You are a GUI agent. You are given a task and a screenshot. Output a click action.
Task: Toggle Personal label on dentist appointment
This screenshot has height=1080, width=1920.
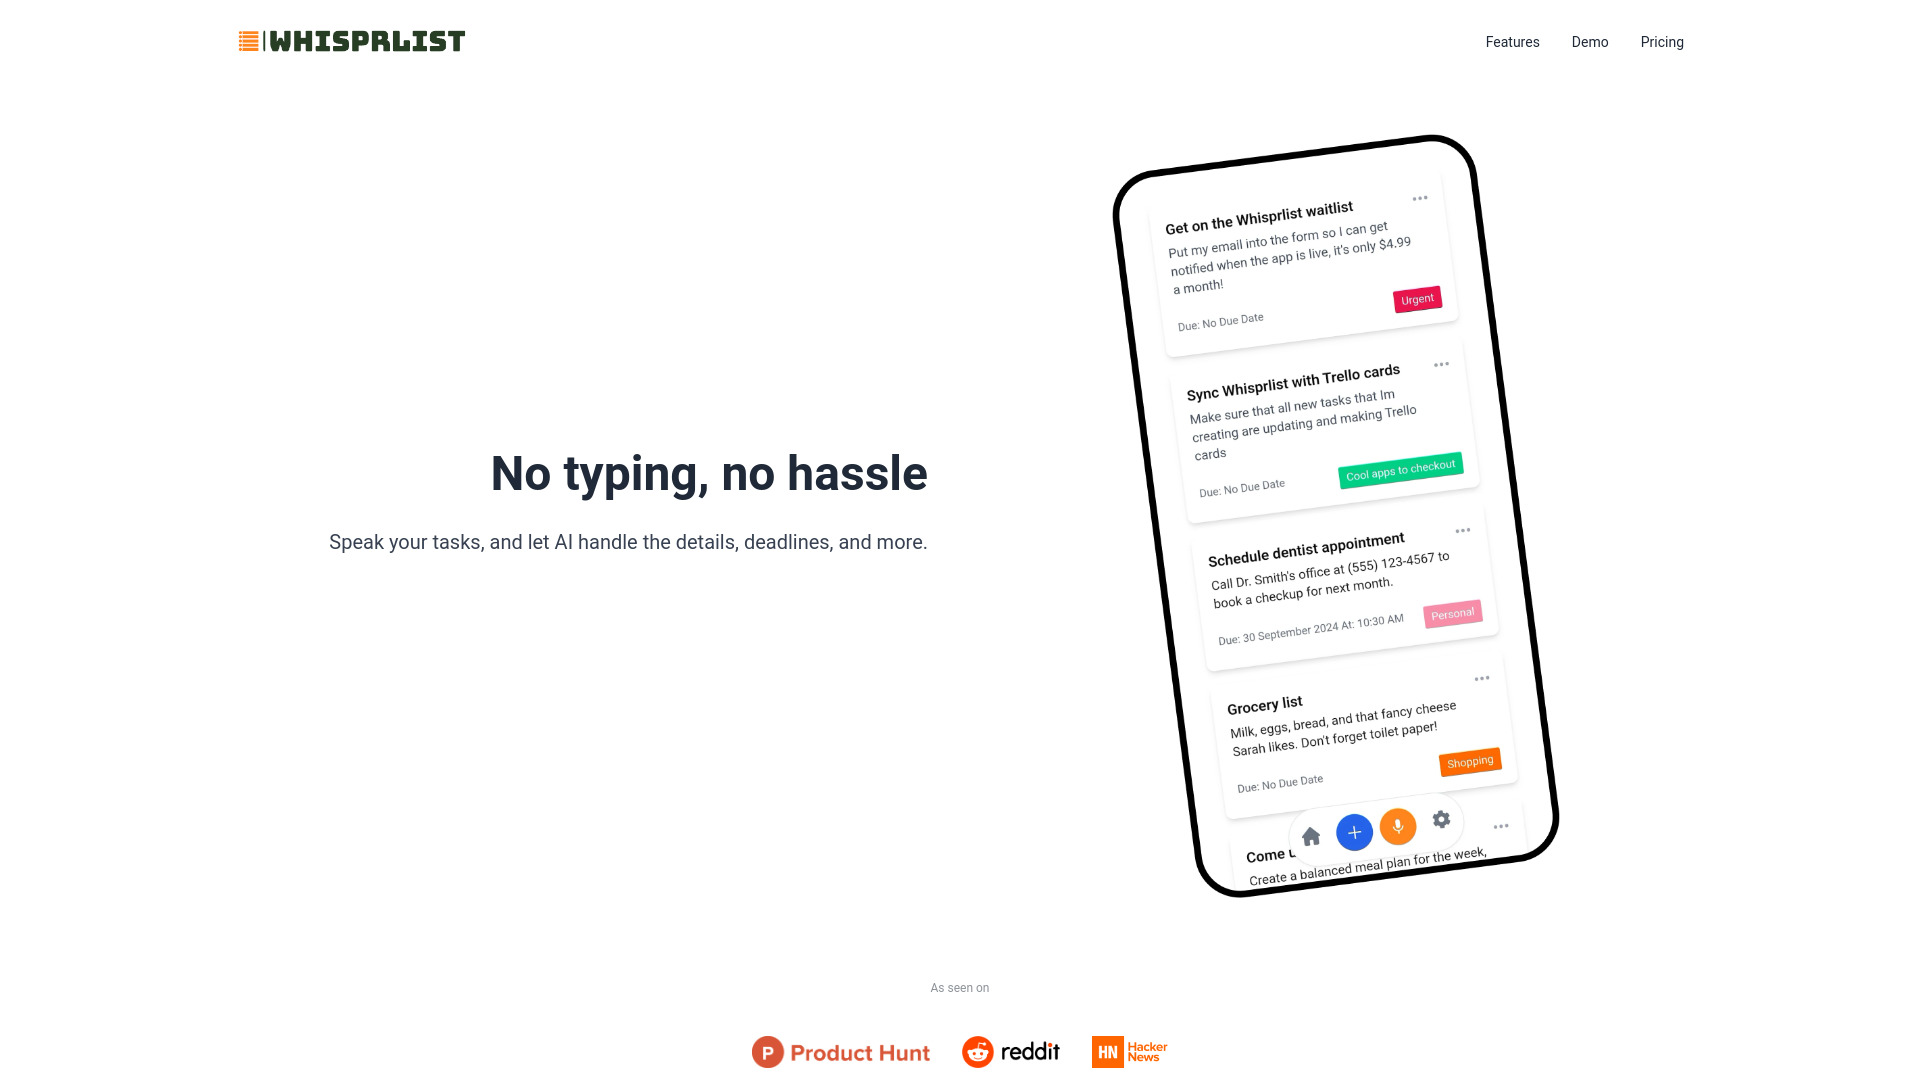tap(1452, 613)
